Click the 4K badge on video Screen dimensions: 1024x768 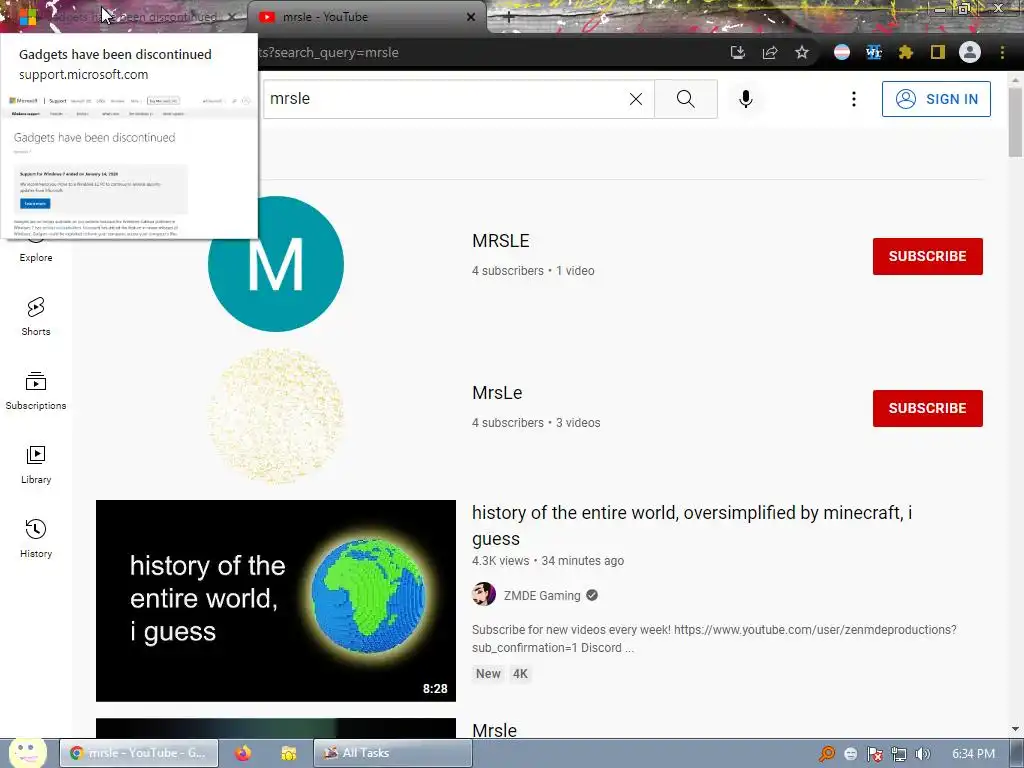point(520,673)
